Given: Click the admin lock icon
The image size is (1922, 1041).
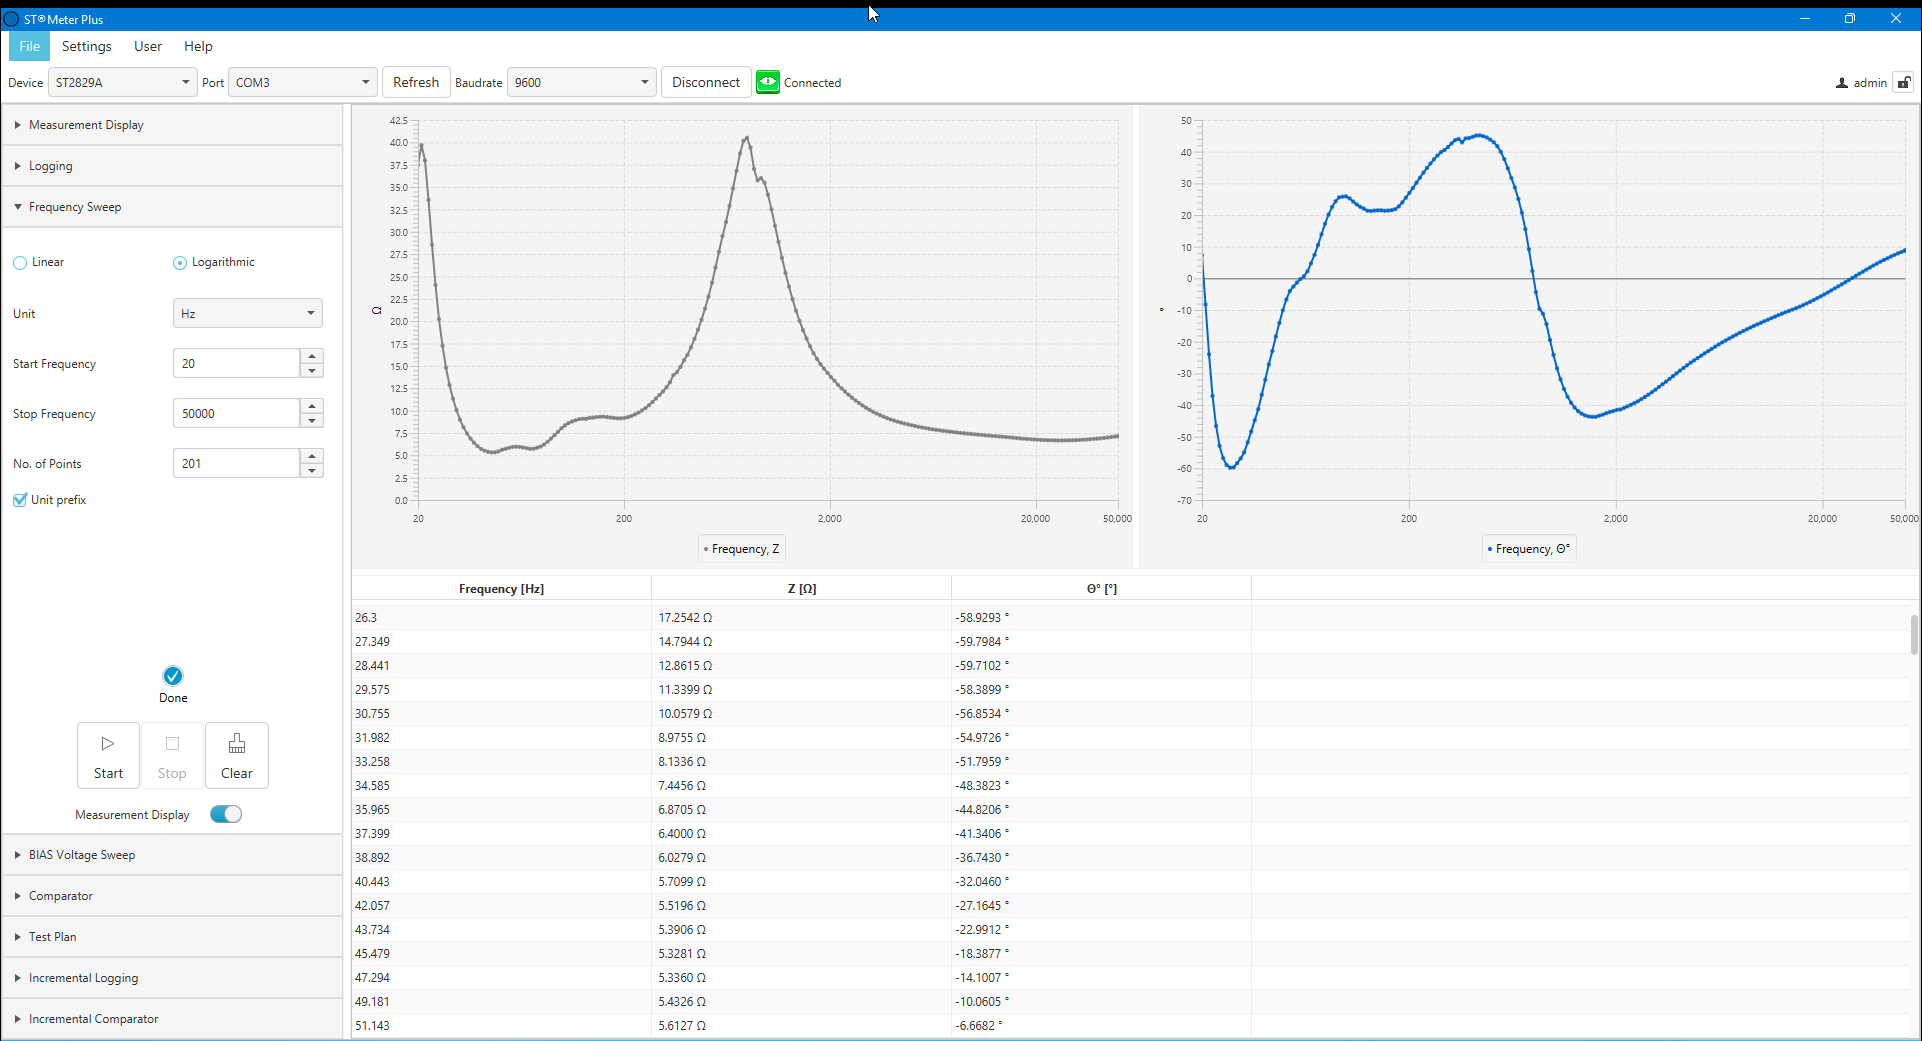Looking at the screenshot, I should [x=1904, y=83].
